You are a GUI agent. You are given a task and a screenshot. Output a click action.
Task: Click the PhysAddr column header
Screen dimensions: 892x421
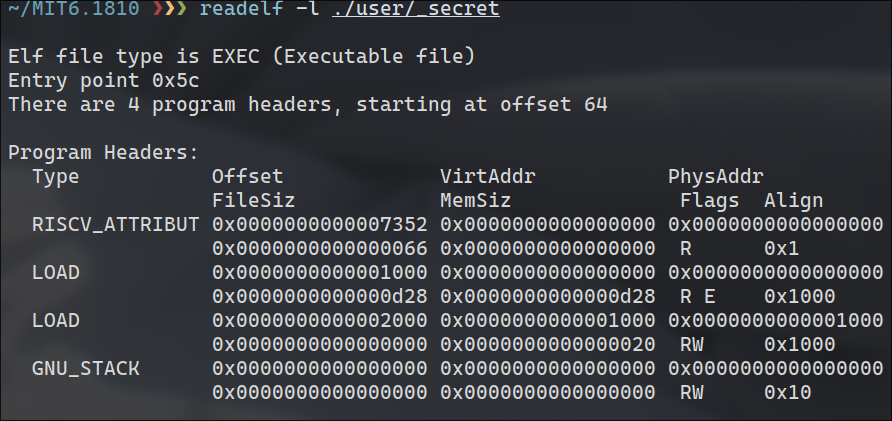point(715,177)
